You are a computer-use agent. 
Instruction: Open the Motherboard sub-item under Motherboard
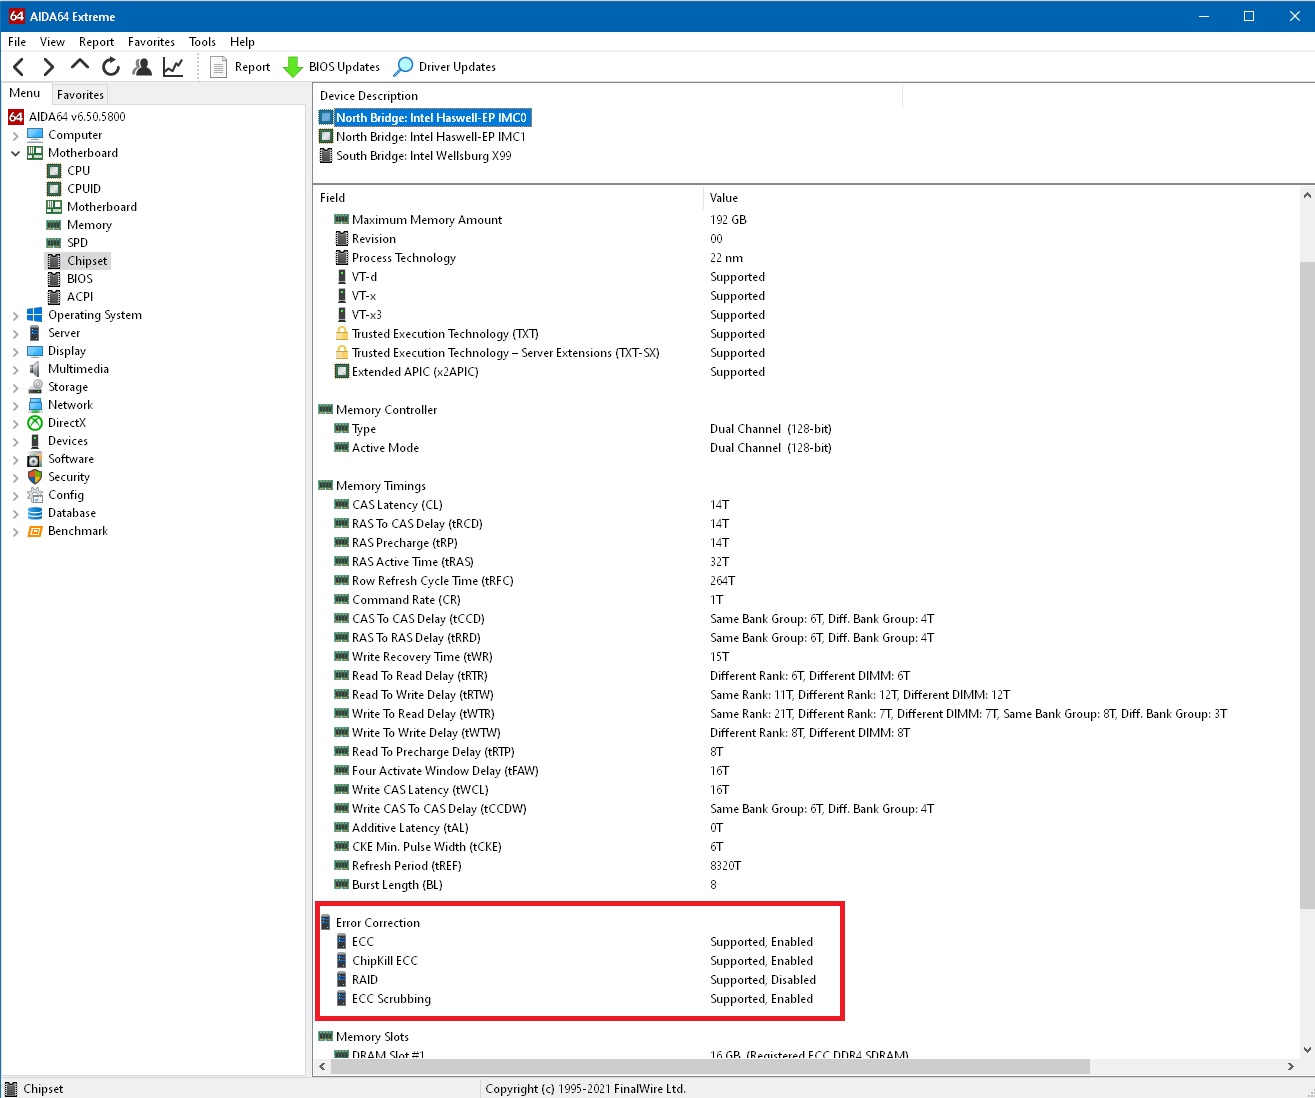102,207
